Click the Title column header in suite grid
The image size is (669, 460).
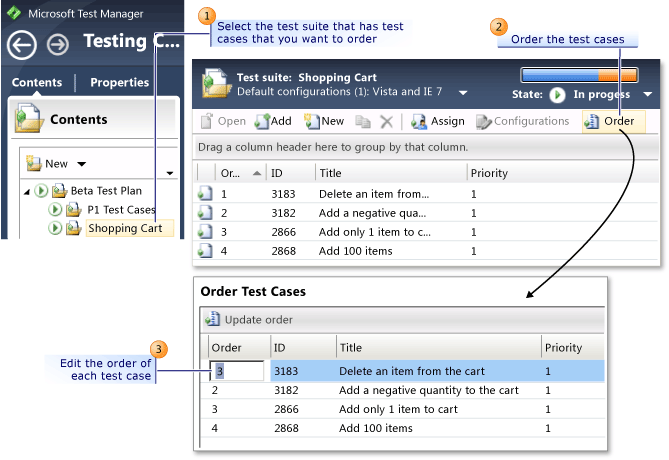(x=391, y=173)
